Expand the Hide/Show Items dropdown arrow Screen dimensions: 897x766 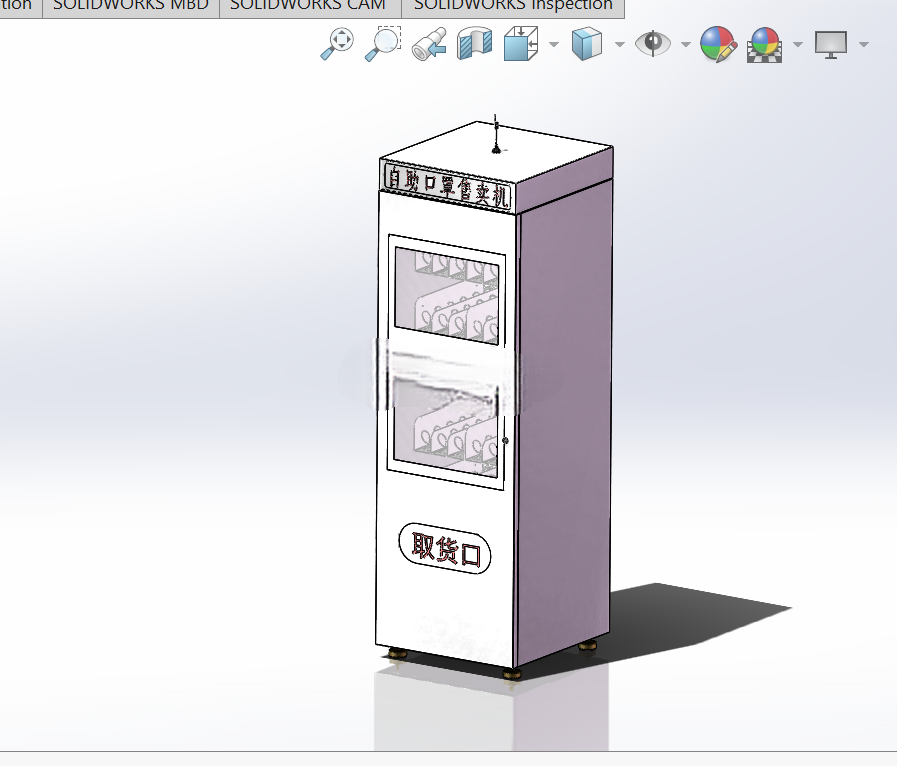[x=686, y=44]
